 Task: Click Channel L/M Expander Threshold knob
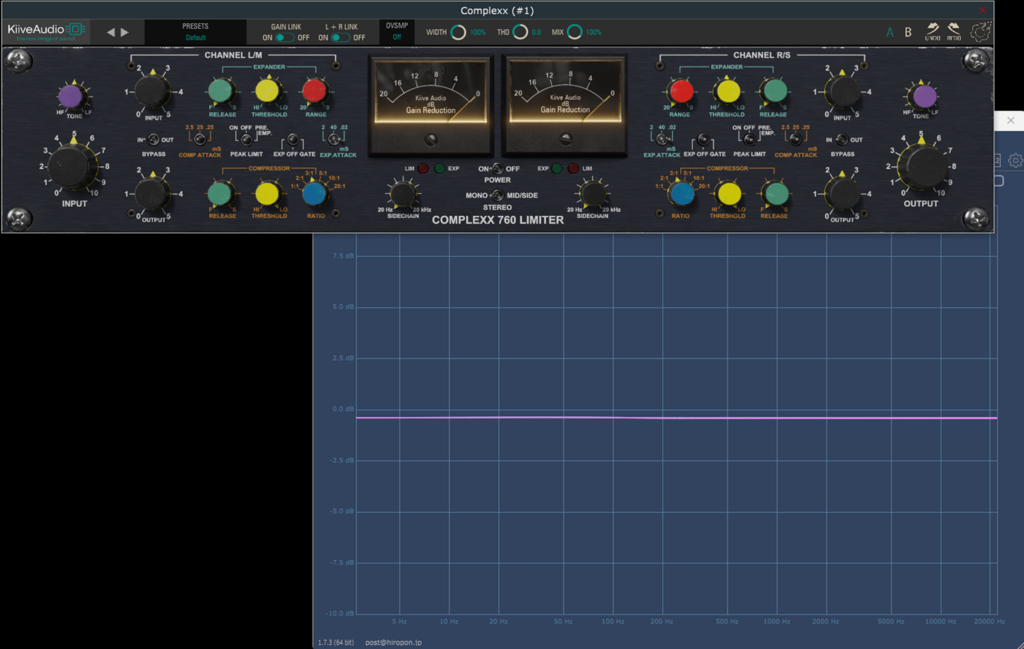[268, 91]
